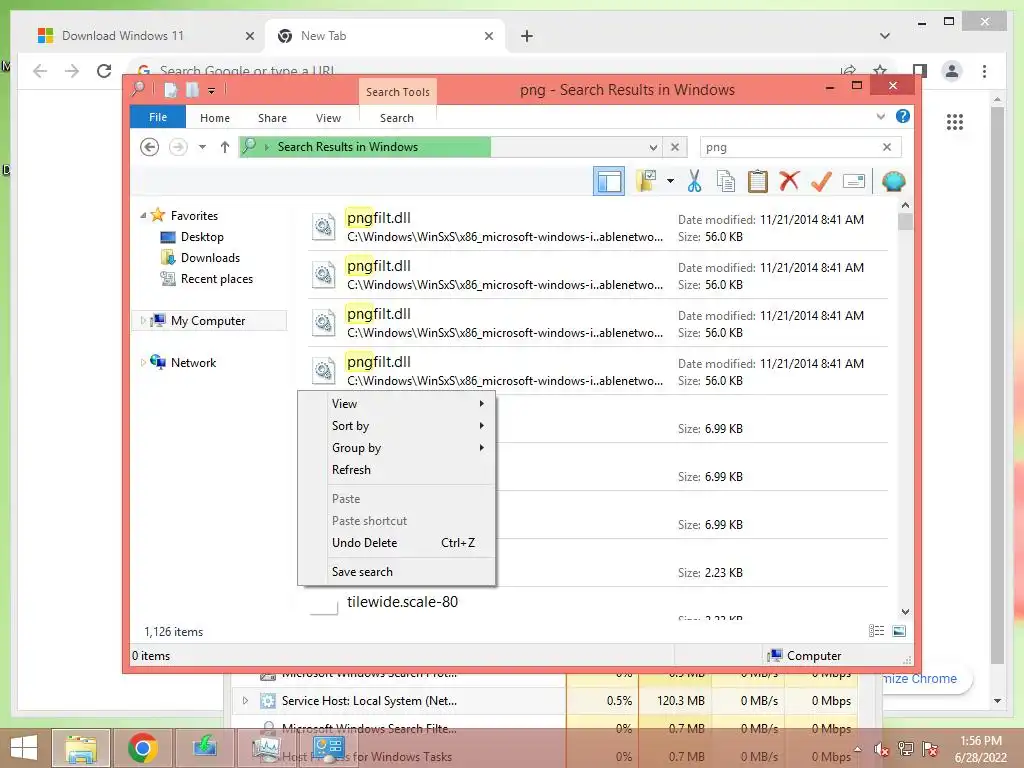Click the blue Help question mark icon
The height and width of the screenshot is (768, 1024).
click(x=903, y=116)
